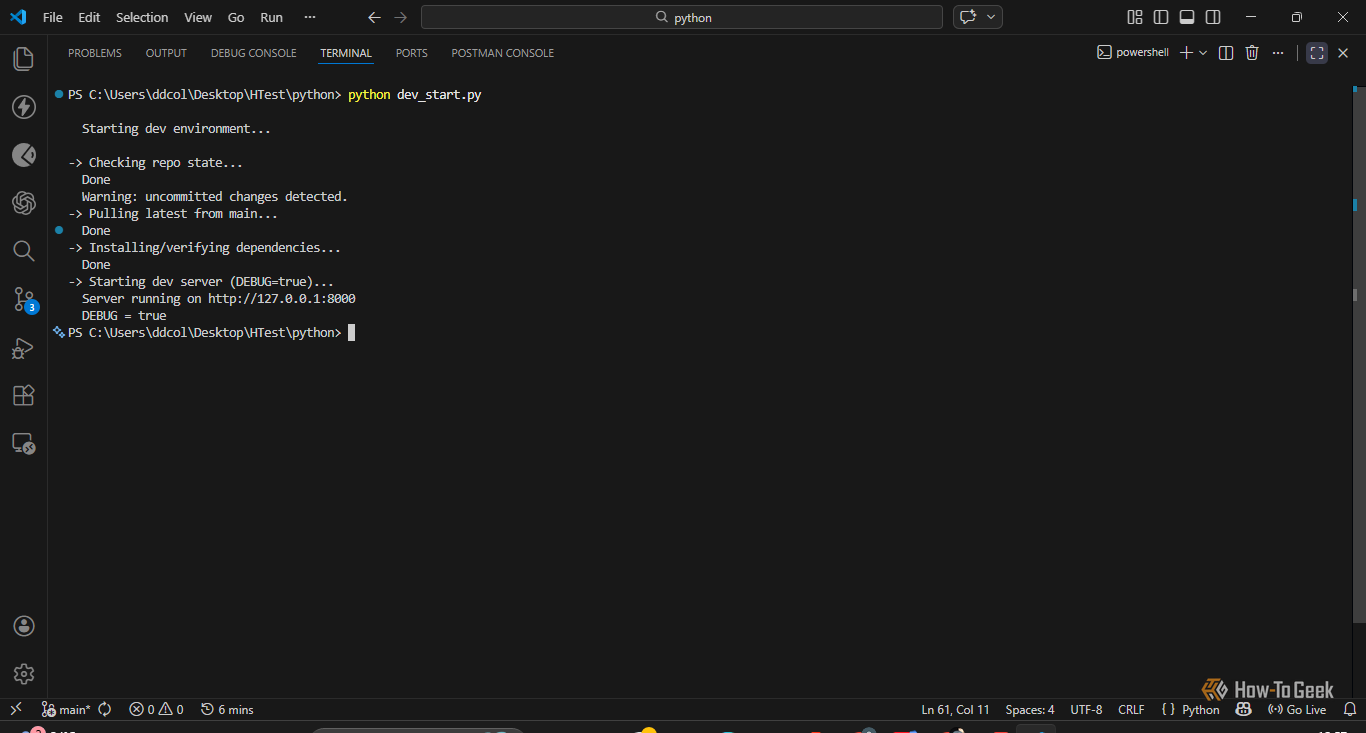Image resolution: width=1366 pixels, height=733 pixels.
Task: Expand the chevron next to Copilot chat
Action: 991,17
